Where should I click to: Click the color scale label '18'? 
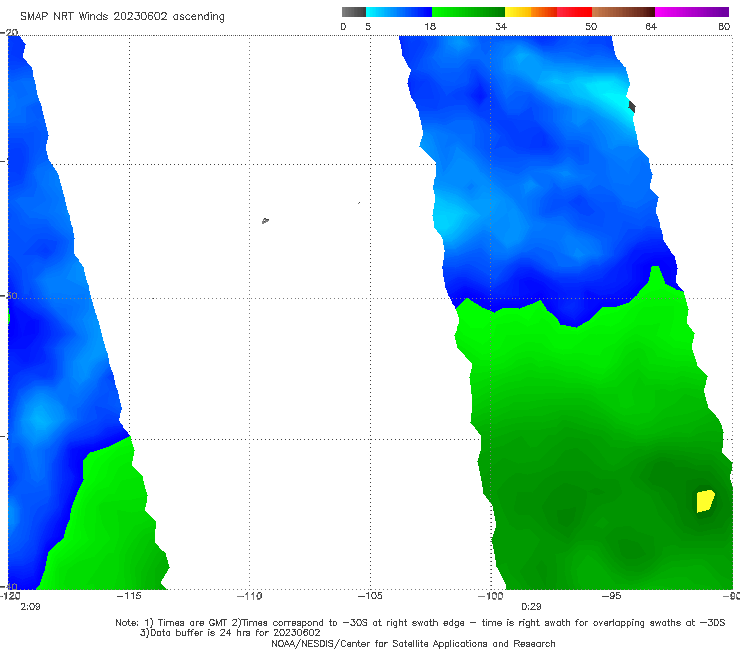(x=430, y=26)
